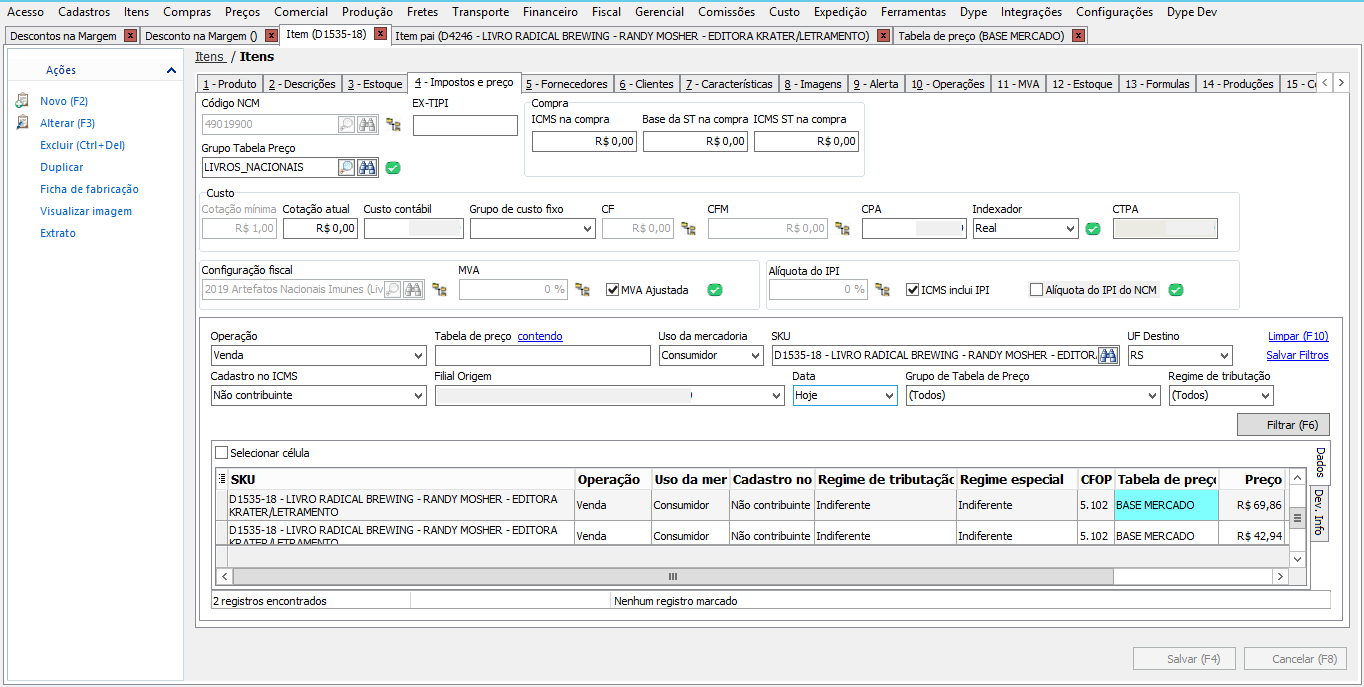The width and height of the screenshot is (1364, 687).
Task: Click the horizontal scrollbar thumb in results grid
Action: tap(673, 577)
